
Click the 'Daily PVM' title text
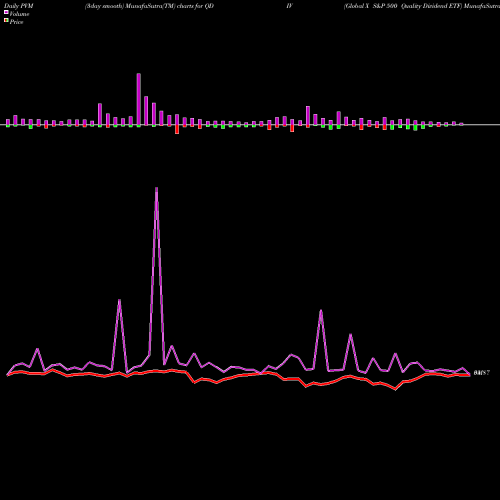(x=19, y=6)
